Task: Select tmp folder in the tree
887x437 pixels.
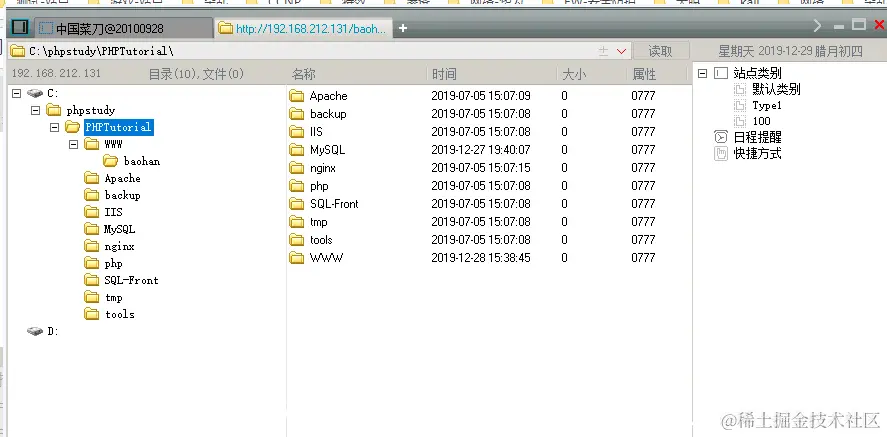Action: point(114,297)
